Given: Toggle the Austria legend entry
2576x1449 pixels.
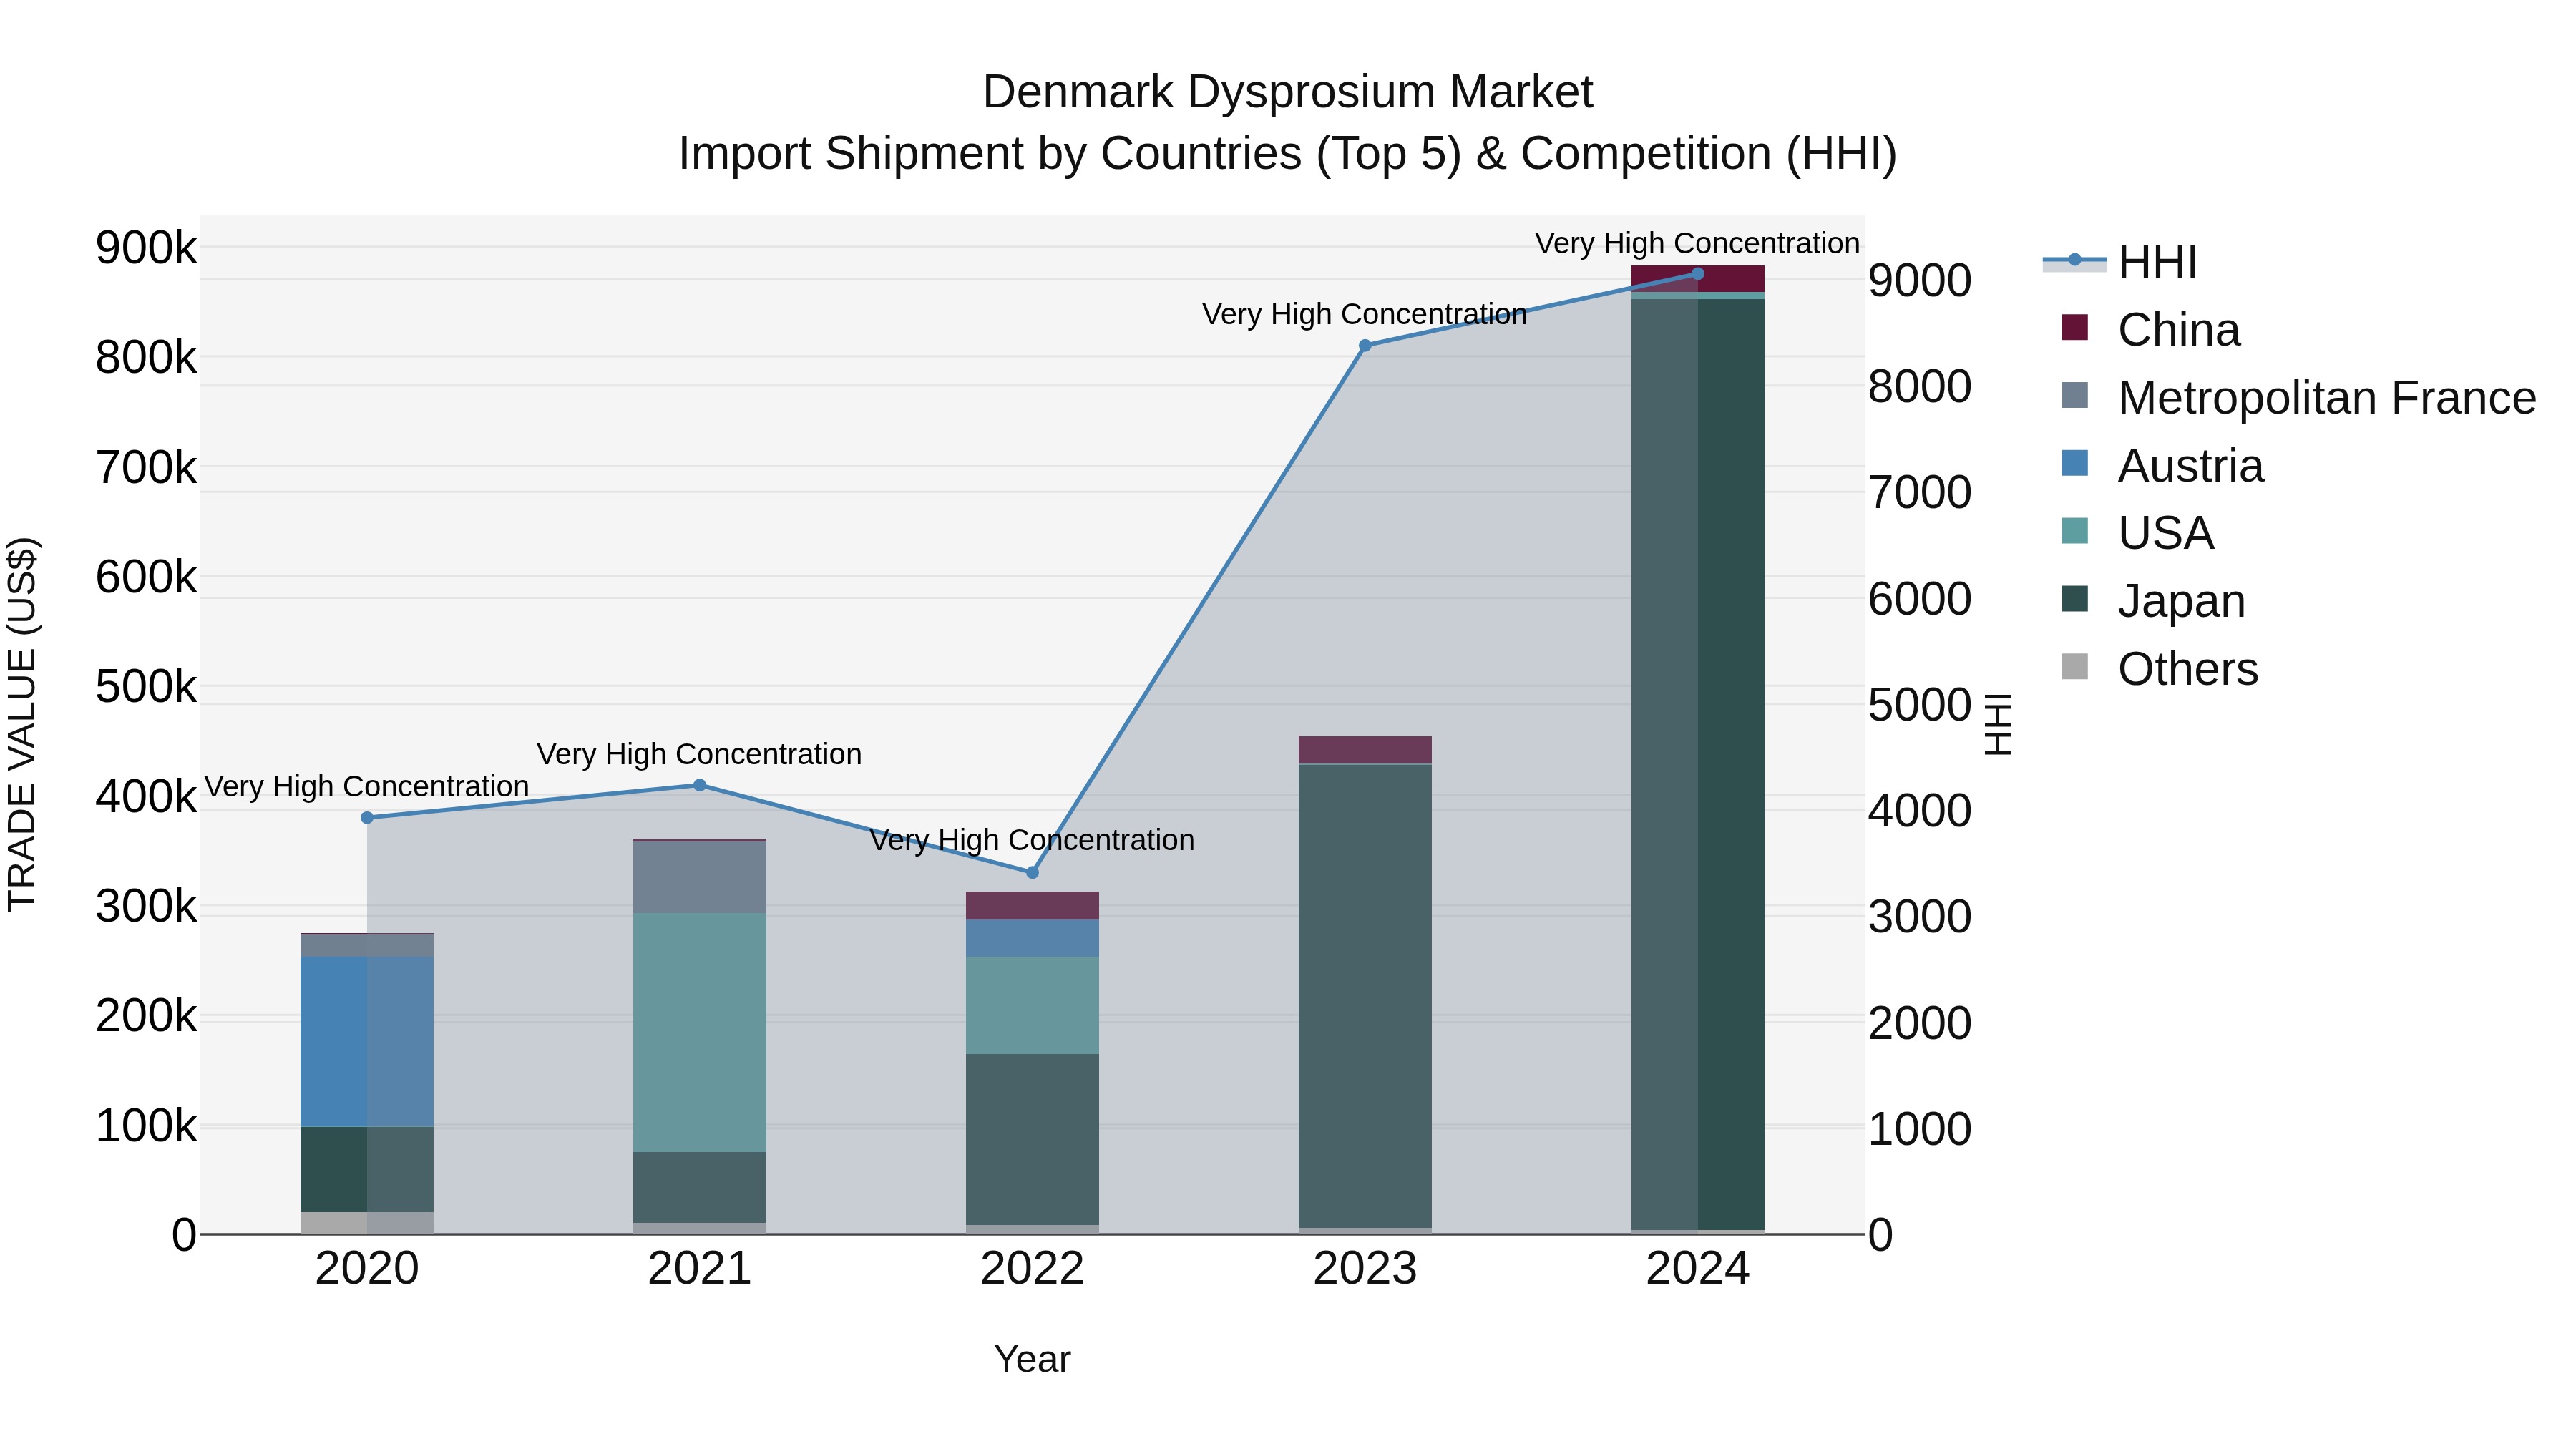Looking at the screenshot, I should click(2162, 466).
